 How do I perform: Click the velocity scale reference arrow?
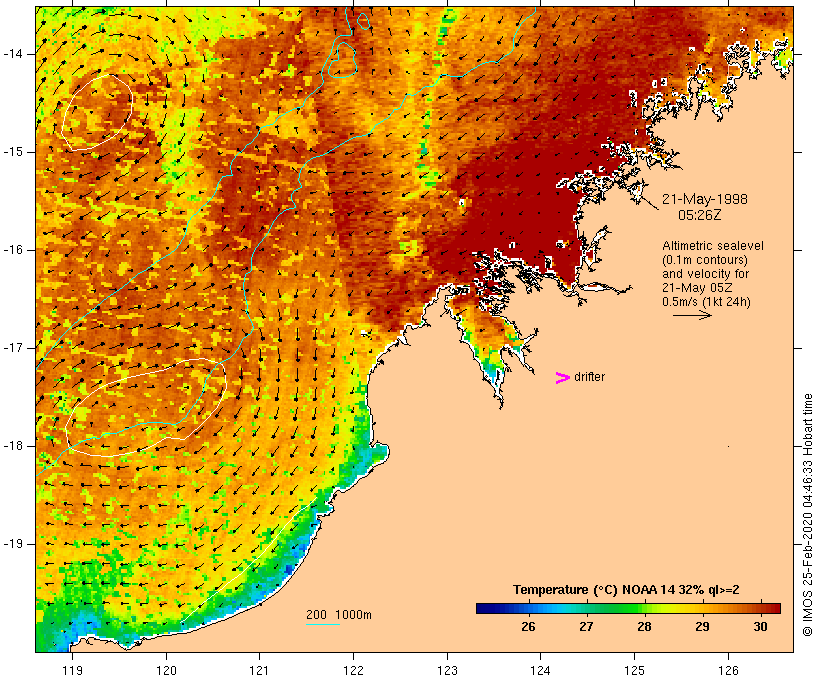coord(692,315)
